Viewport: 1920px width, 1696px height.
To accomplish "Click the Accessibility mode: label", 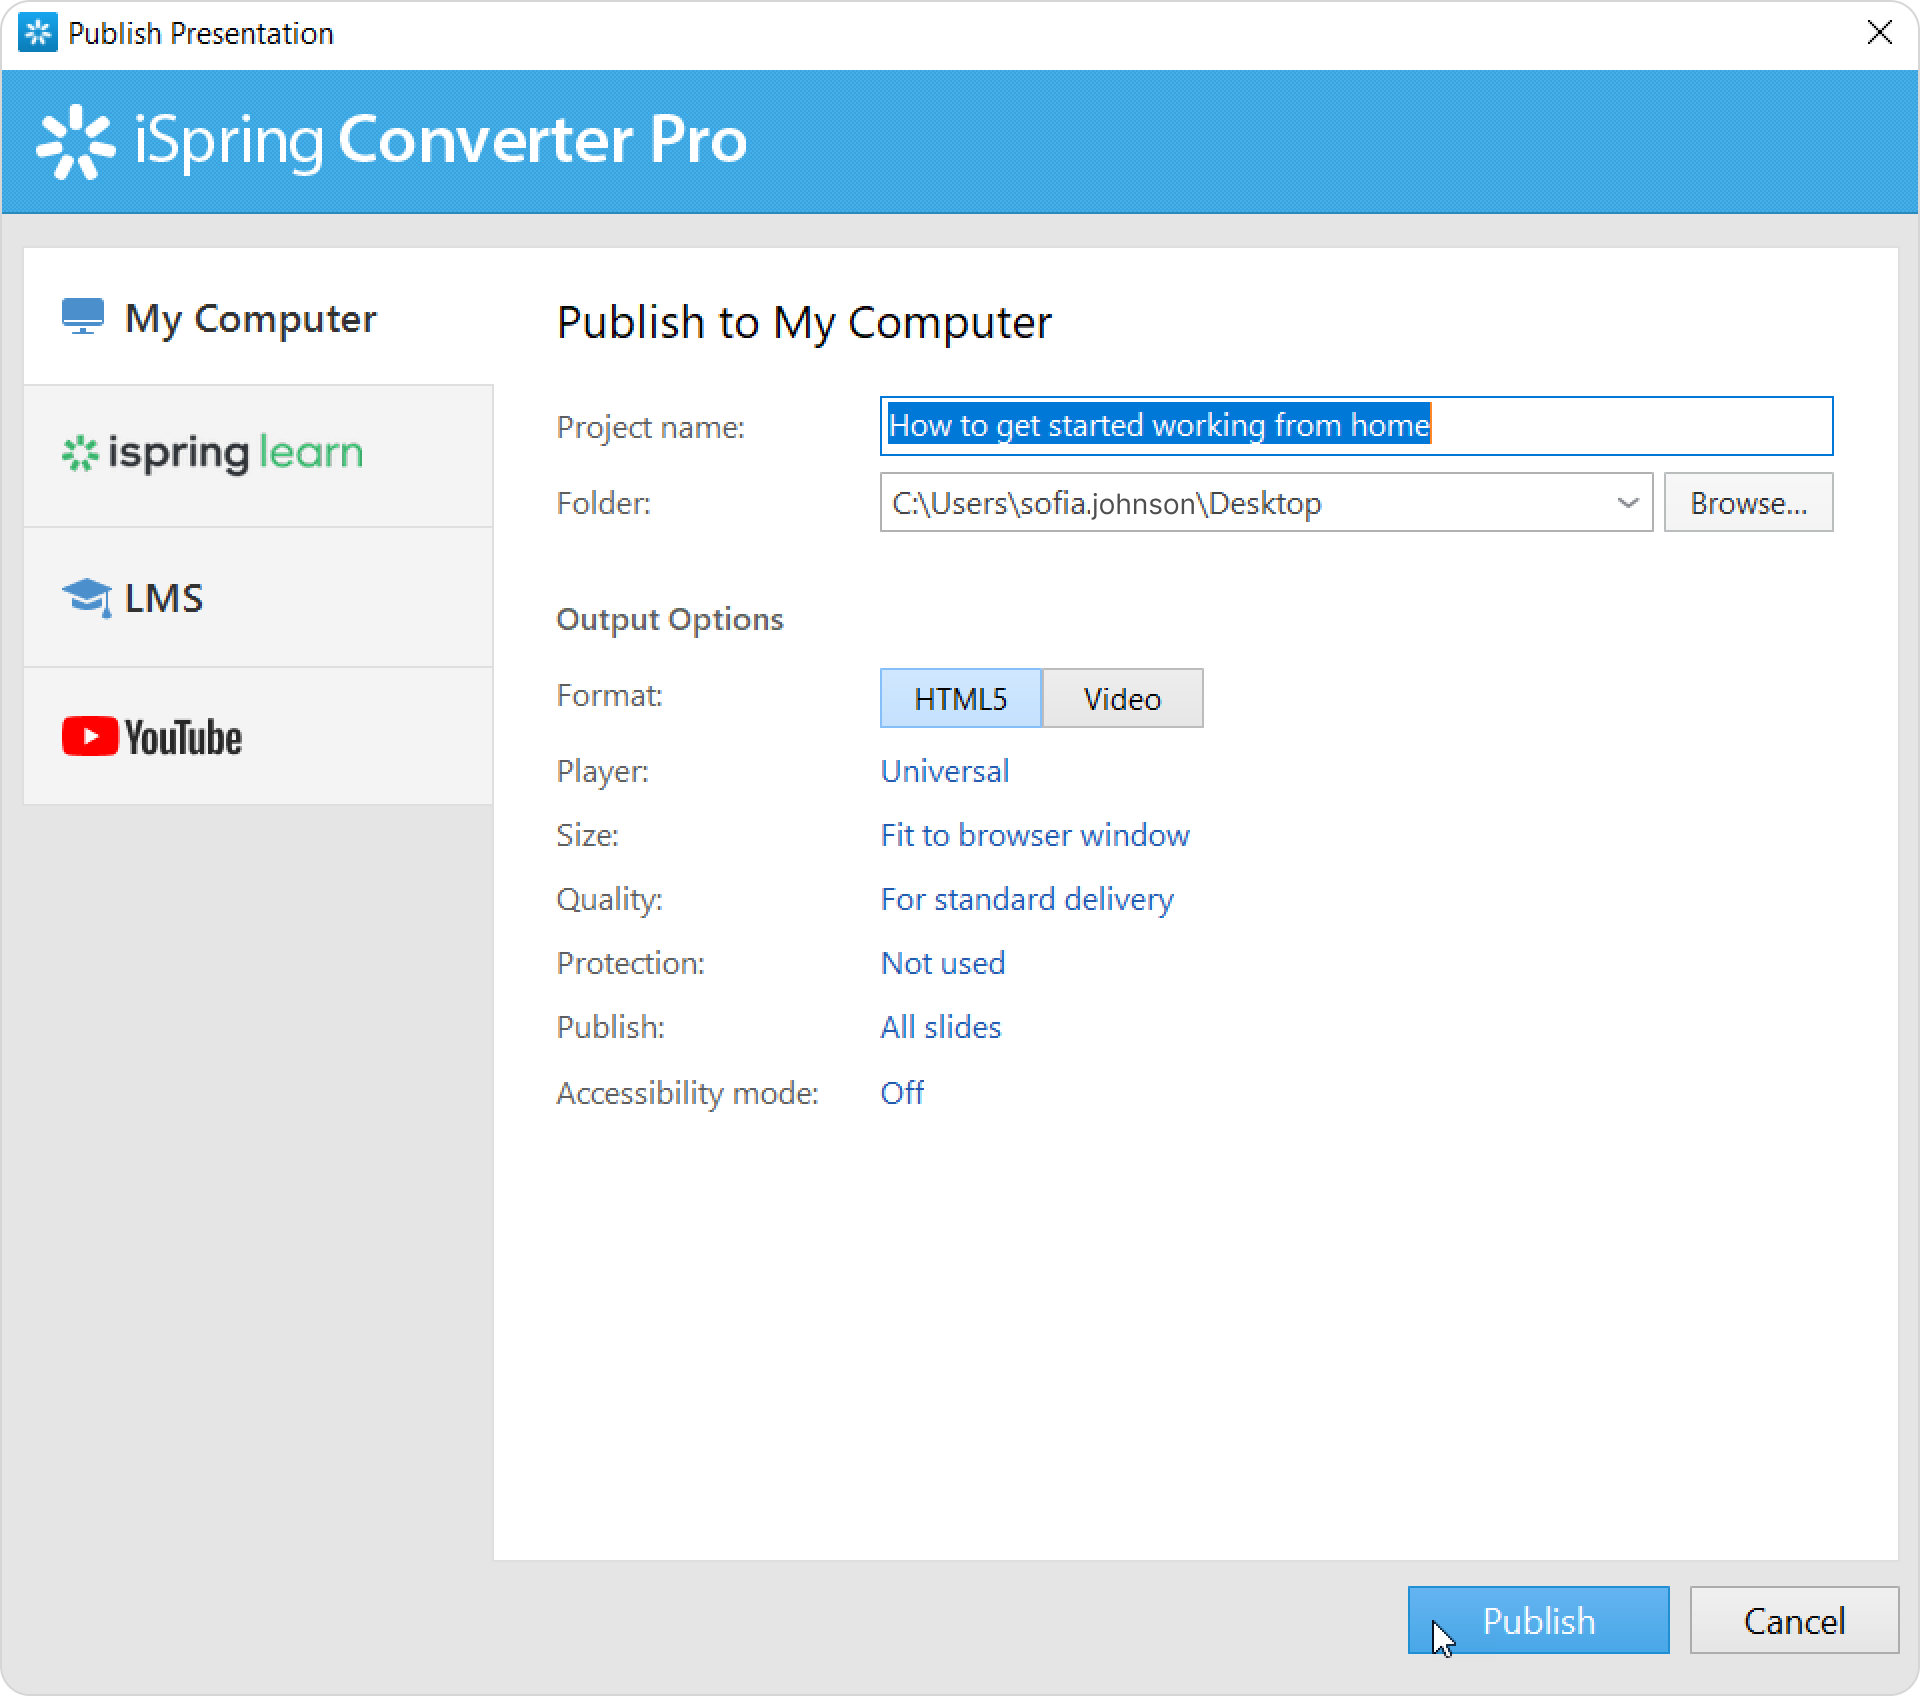I will coord(688,1093).
